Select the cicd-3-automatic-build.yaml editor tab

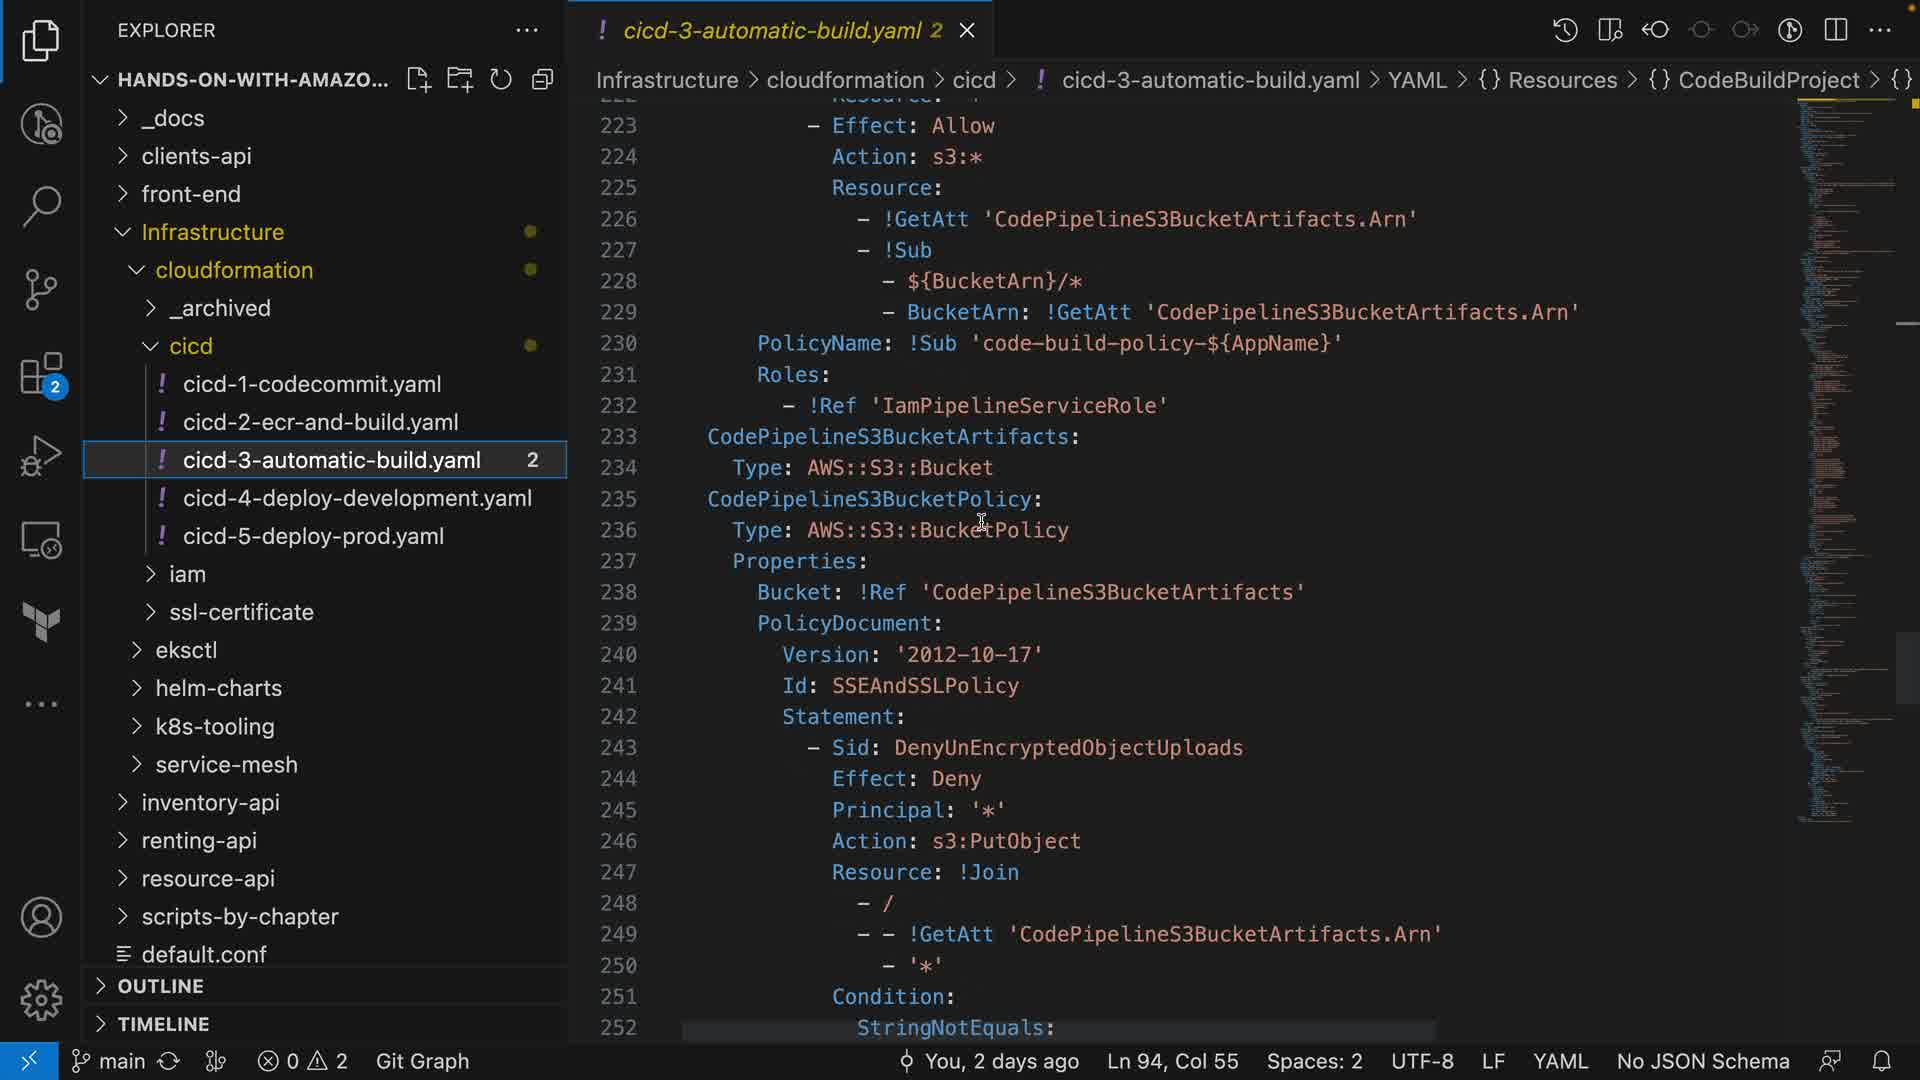[x=771, y=30]
